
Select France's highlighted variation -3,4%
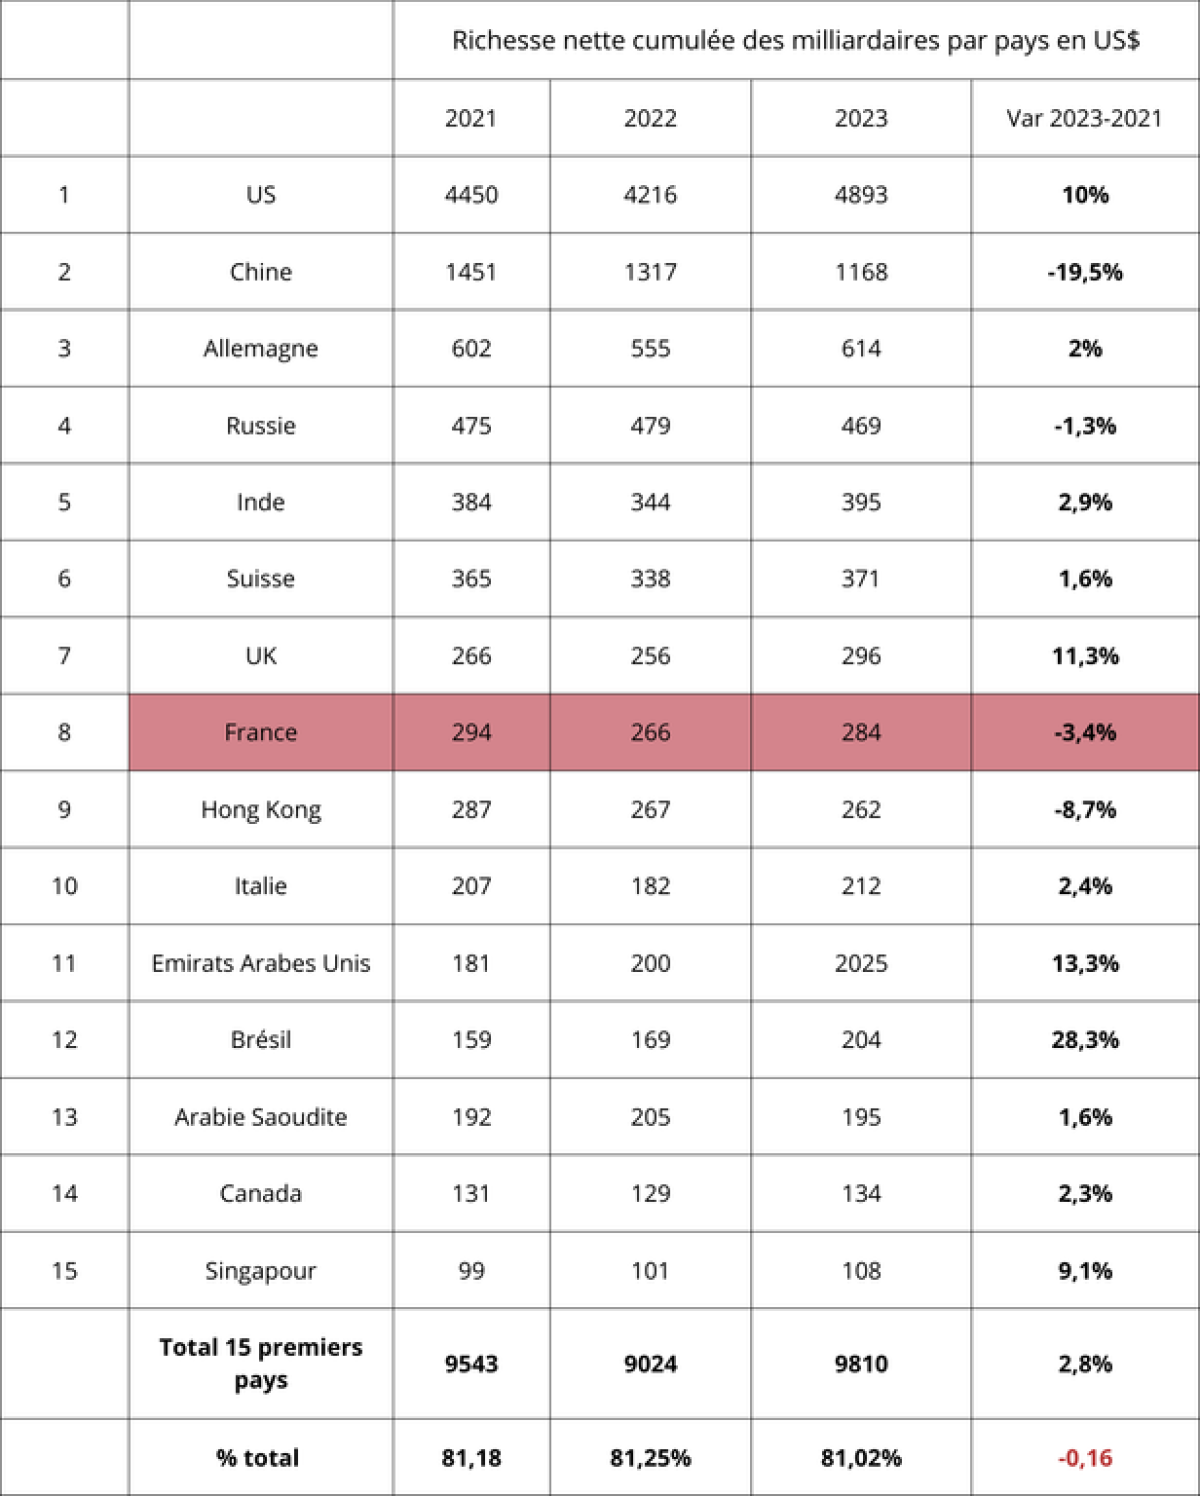tap(1084, 733)
